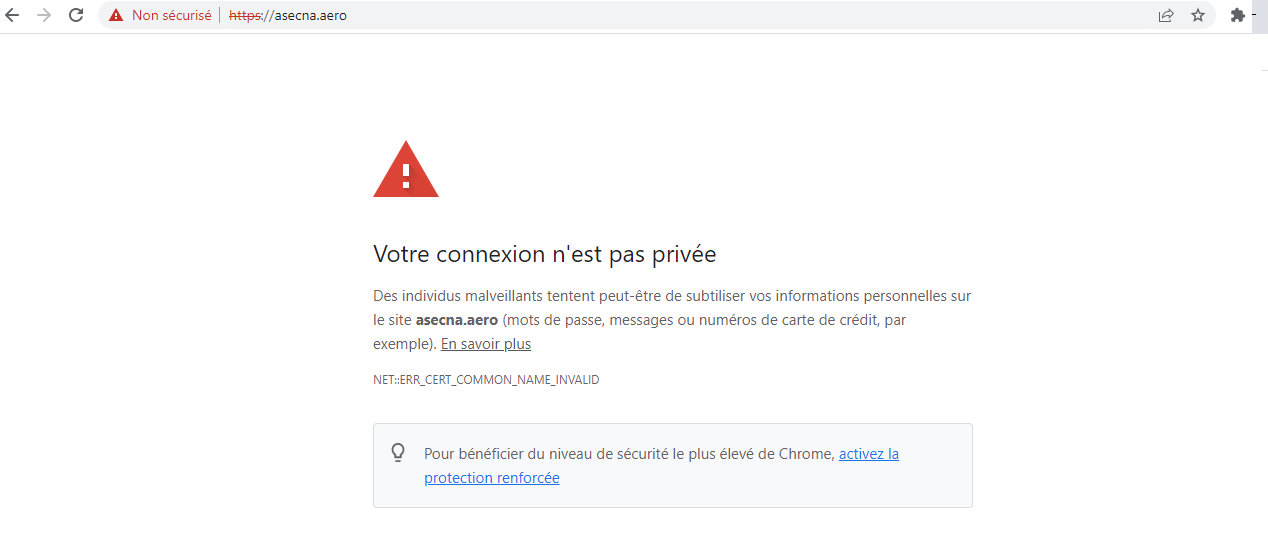Image resolution: width=1268 pixels, height=558 pixels.
Task: Click the NET::ERR_CERT_COMMON_NAME_INVALID error code
Action: click(486, 380)
